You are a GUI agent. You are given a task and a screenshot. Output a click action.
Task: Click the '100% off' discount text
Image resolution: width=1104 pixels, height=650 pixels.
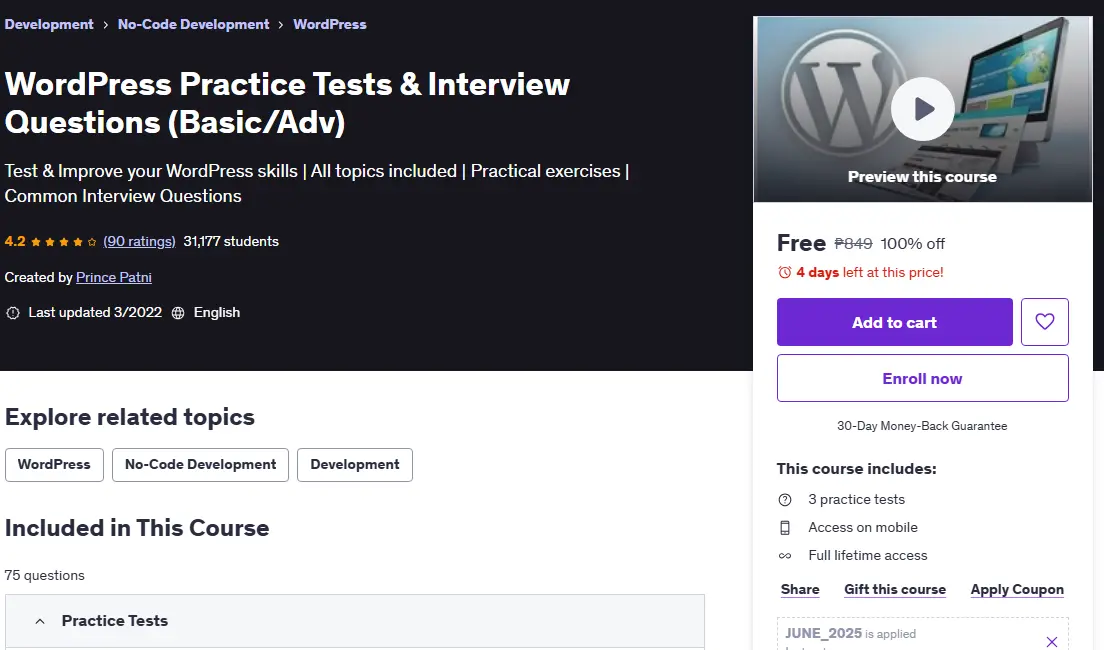(912, 244)
